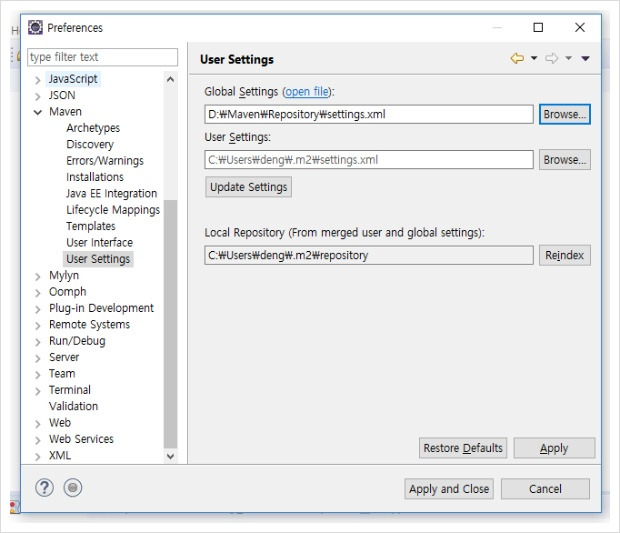Screen dimensions: 620x533
Task: Expand the Remote Systems node
Action: (38, 326)
